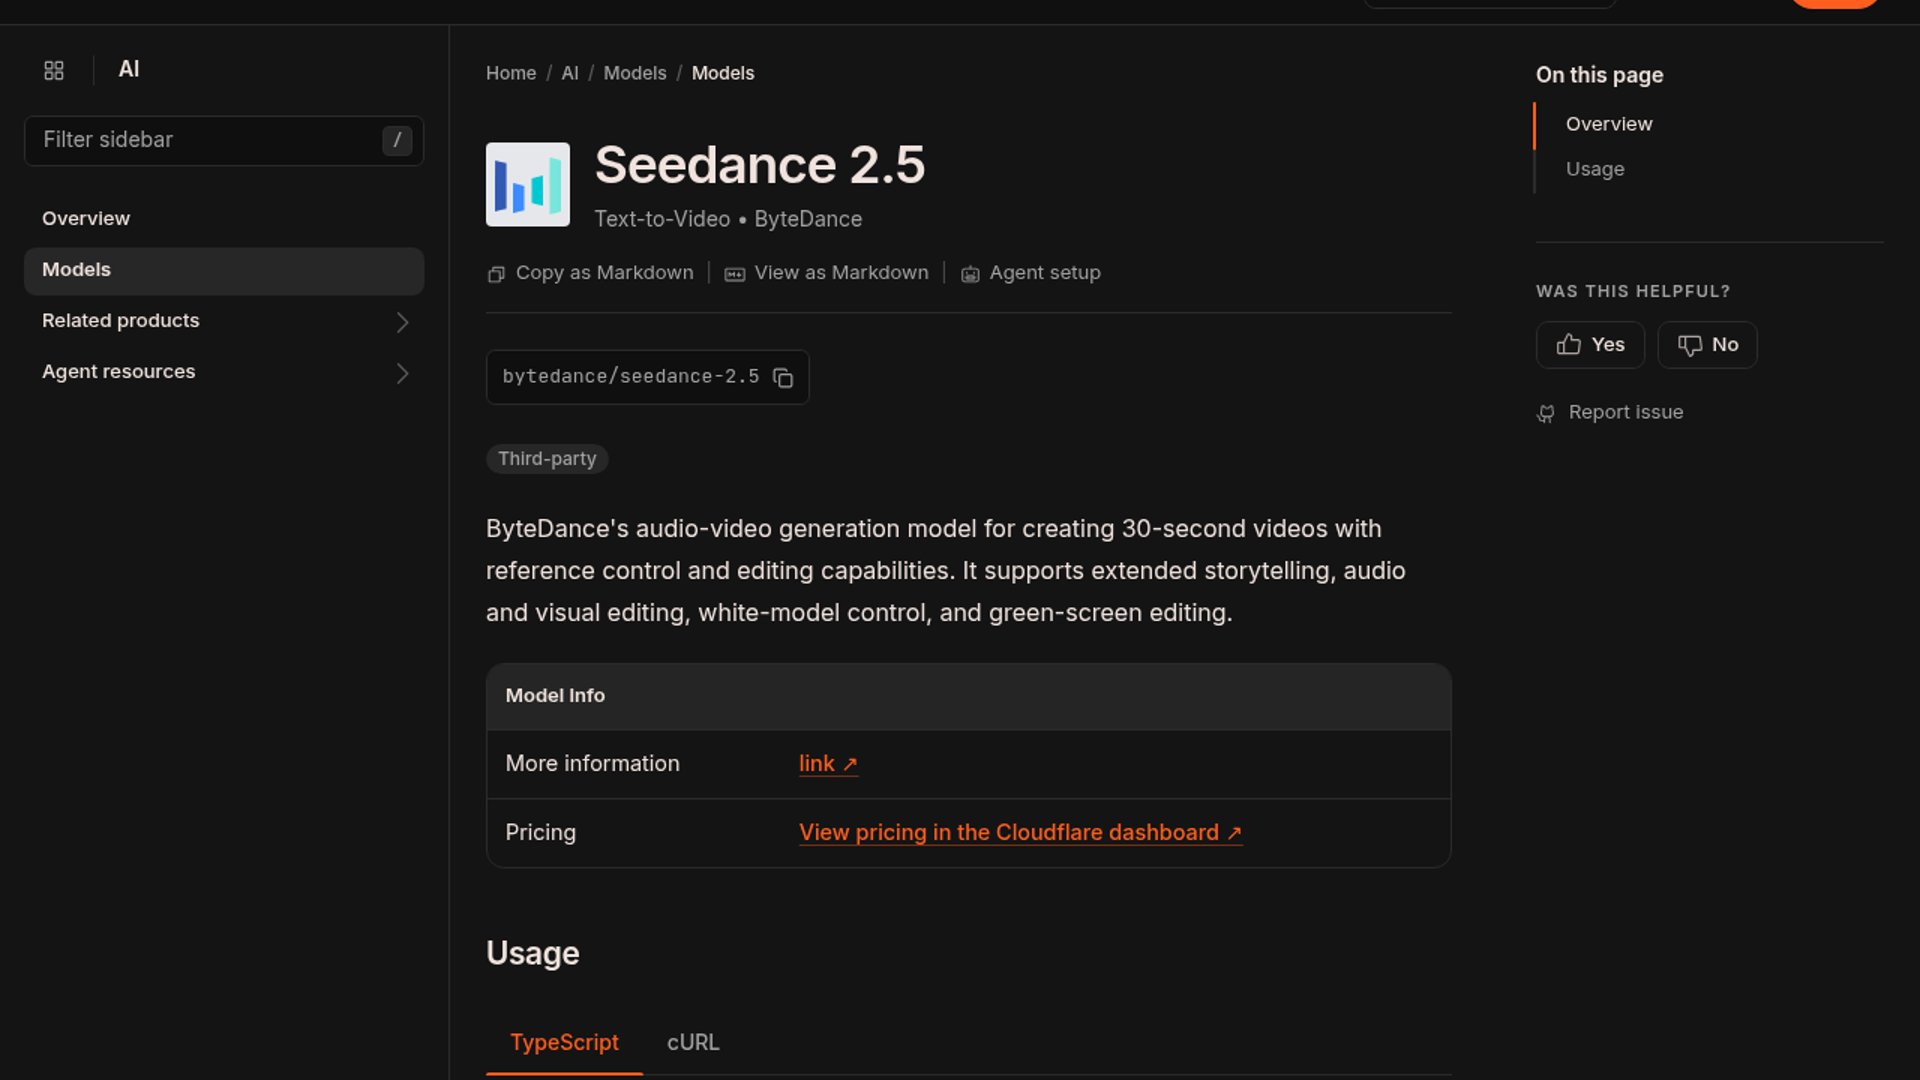Image resolution: width=1920 pixels, height=1080 pixels.
Task: Select the TypeScript tab
Action: tap(564, 1042)
